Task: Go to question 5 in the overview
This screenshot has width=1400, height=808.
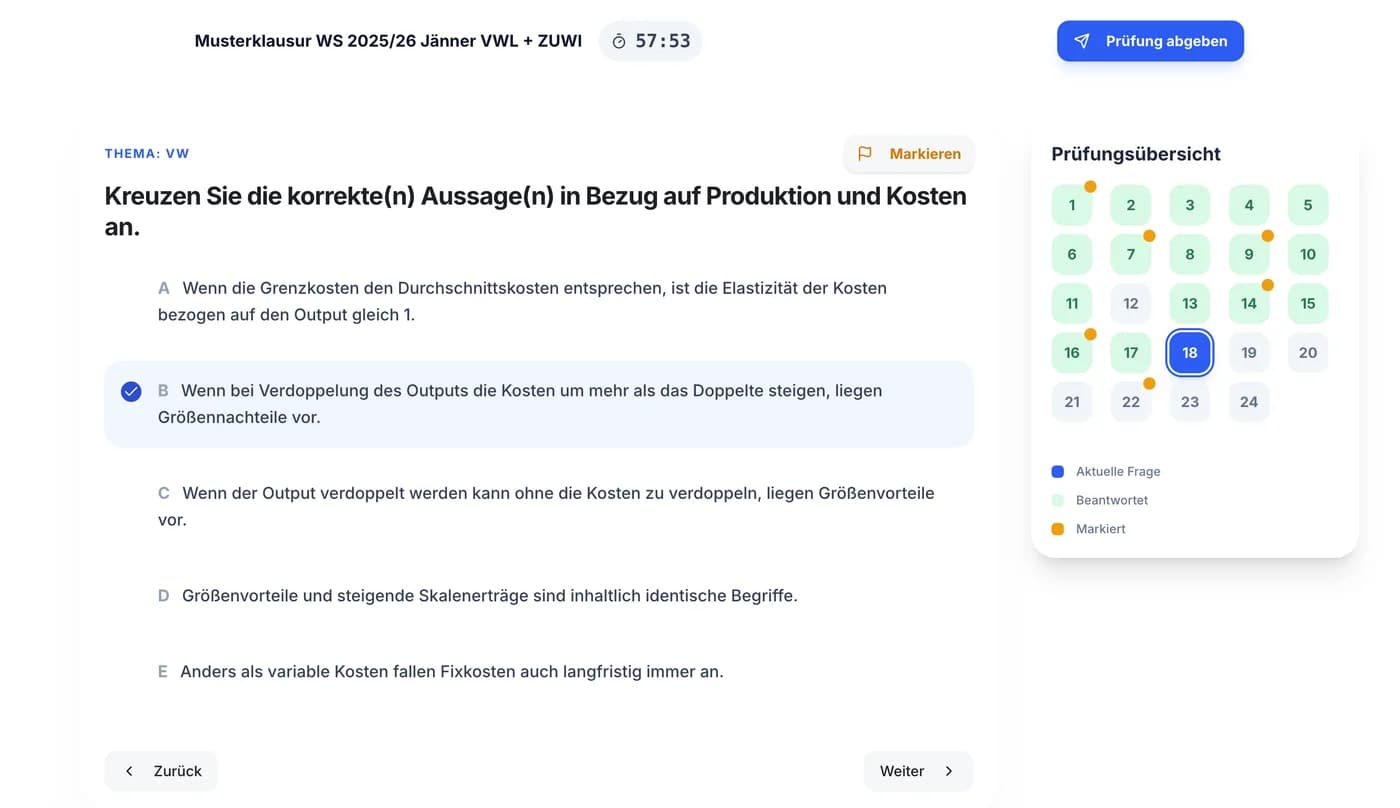Action: (1308, 205)
